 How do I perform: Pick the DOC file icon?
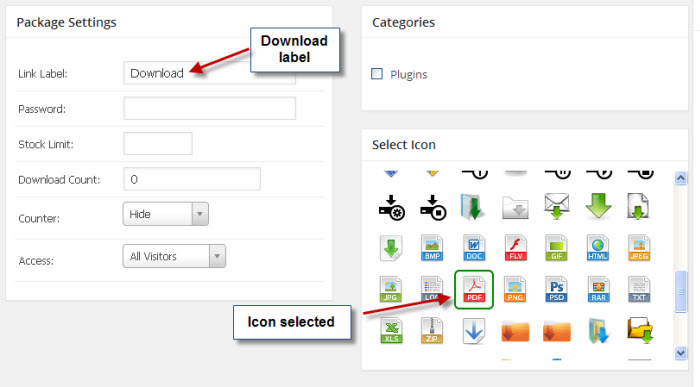[474, 248]
